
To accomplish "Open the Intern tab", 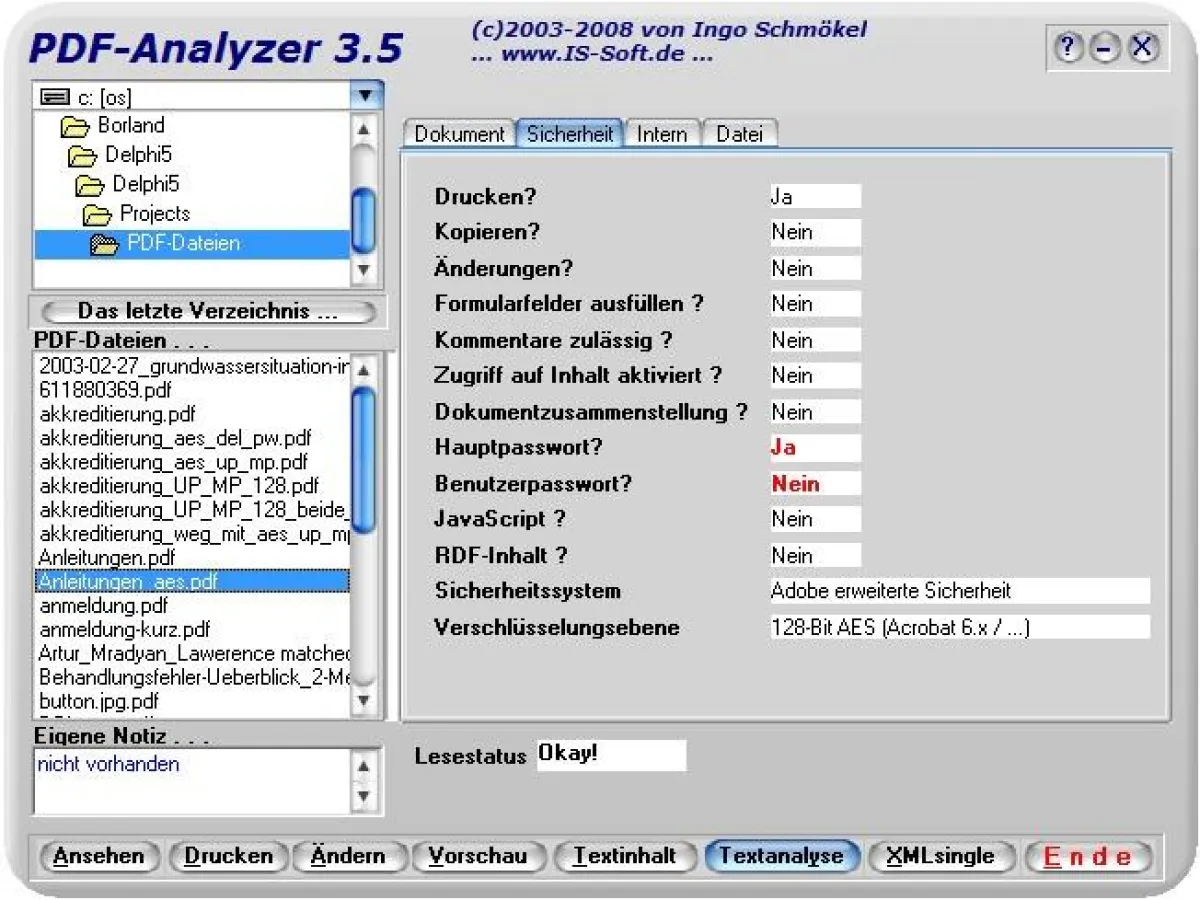I will pyautogui.click(x=662, y=133).
